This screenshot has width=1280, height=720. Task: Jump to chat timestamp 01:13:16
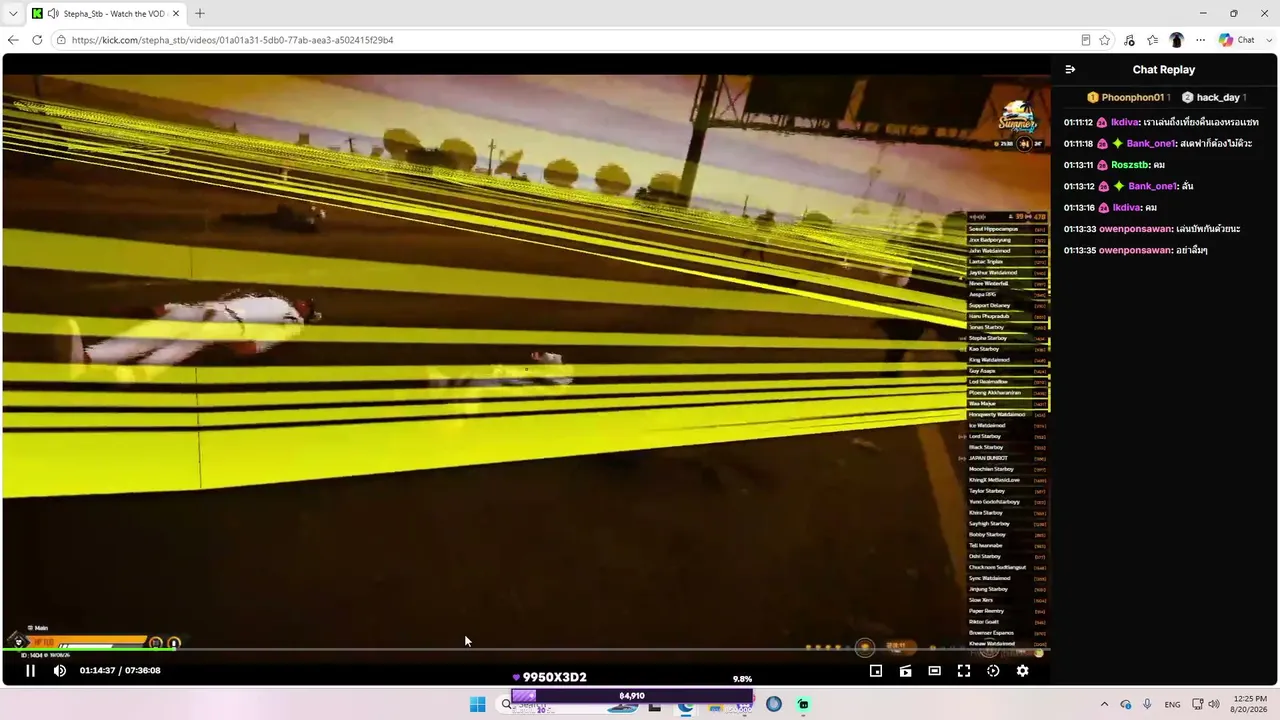[1079, 208]
